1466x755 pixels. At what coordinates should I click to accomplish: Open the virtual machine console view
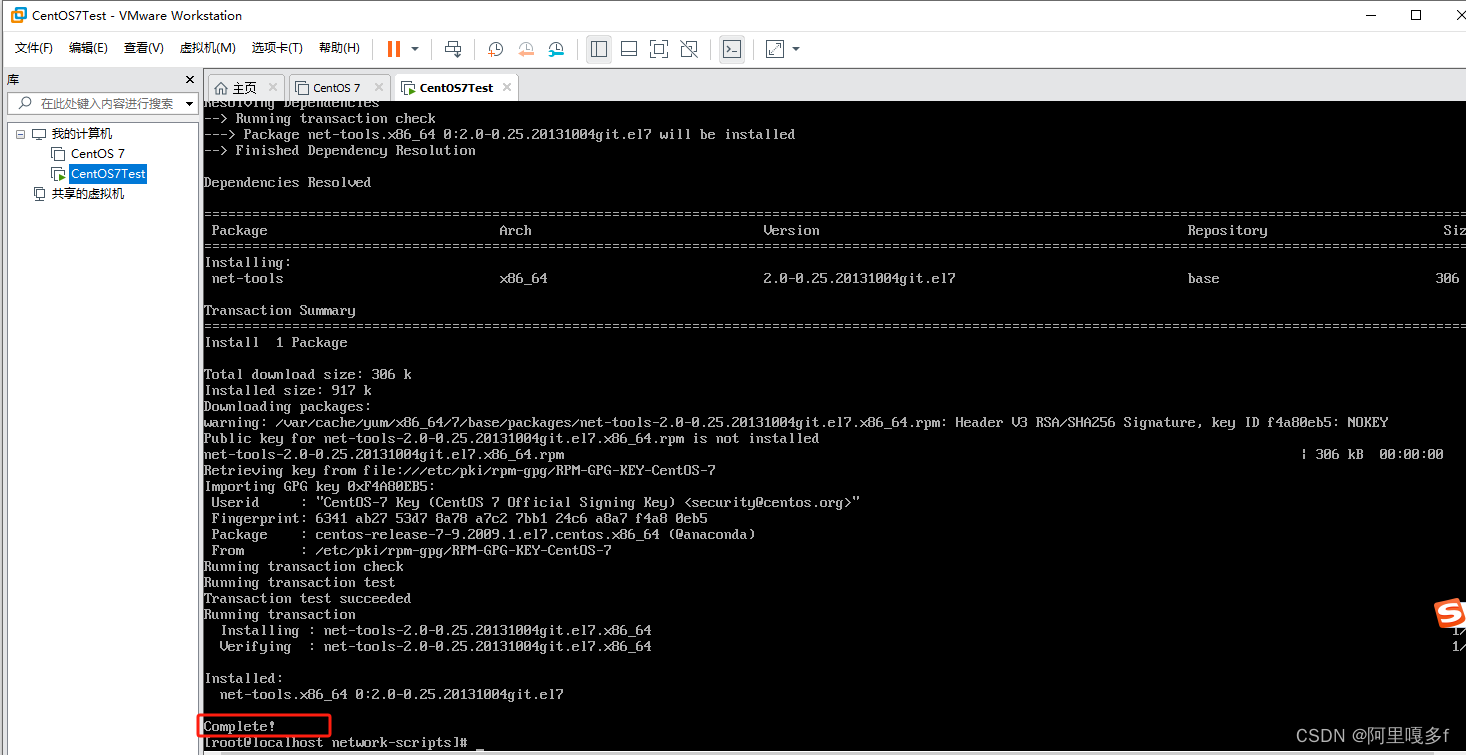[731, 48]
